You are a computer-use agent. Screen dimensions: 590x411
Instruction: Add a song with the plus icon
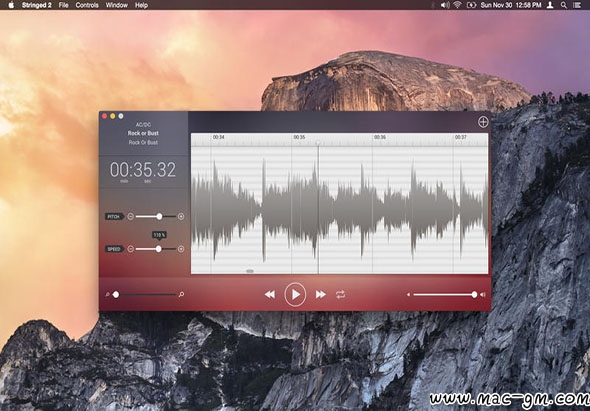(483, 122)
